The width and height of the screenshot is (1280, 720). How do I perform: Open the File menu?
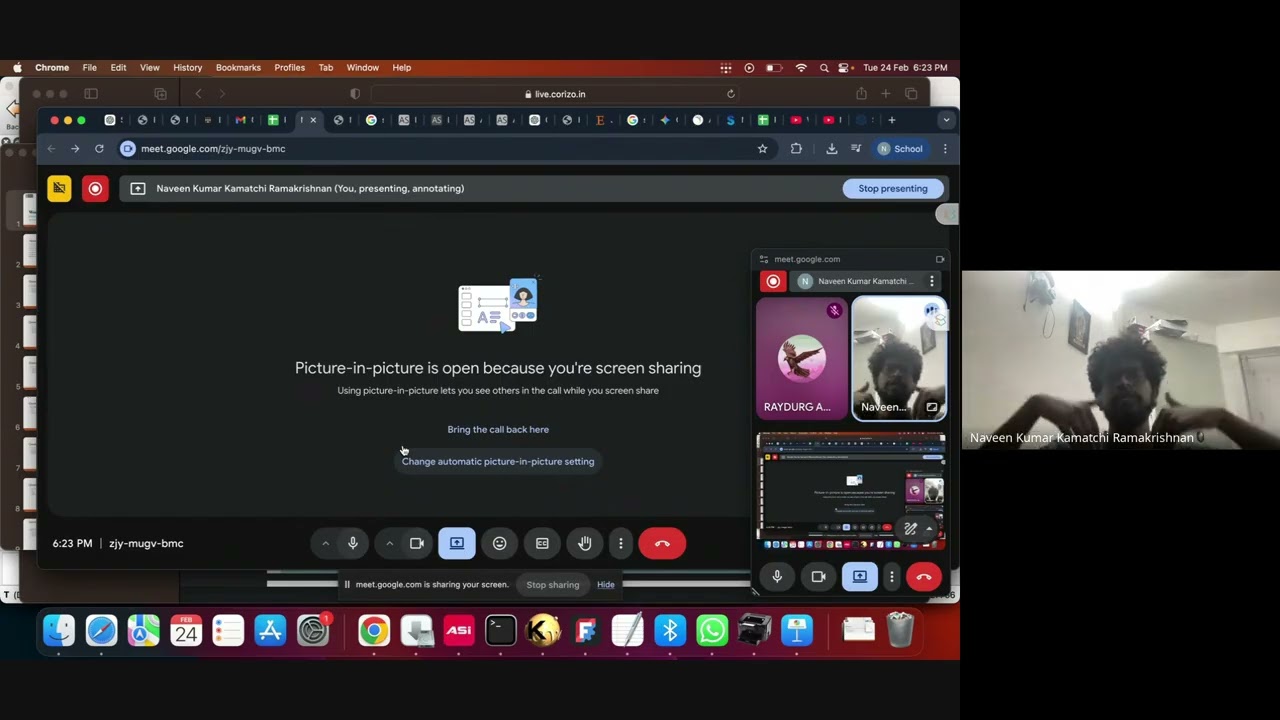pos(90,67)
